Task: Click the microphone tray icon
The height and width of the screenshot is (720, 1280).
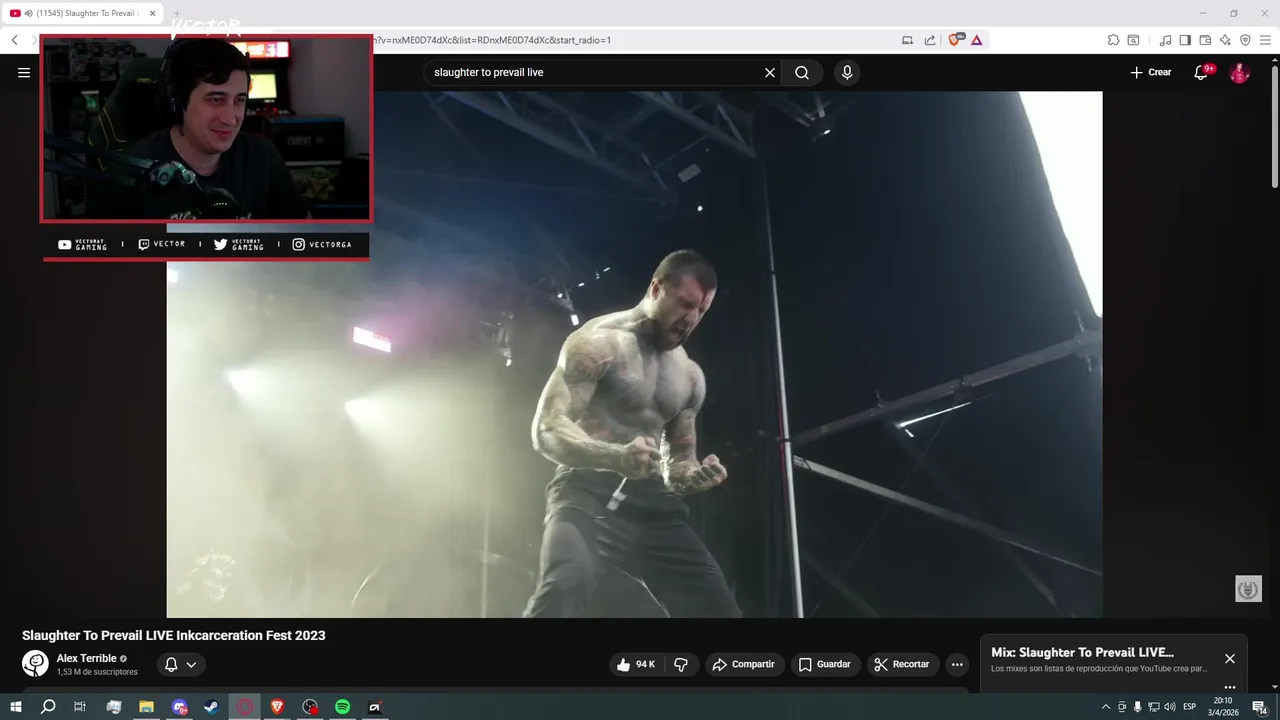Action: pyautogui.click(x=1137, y=707)
